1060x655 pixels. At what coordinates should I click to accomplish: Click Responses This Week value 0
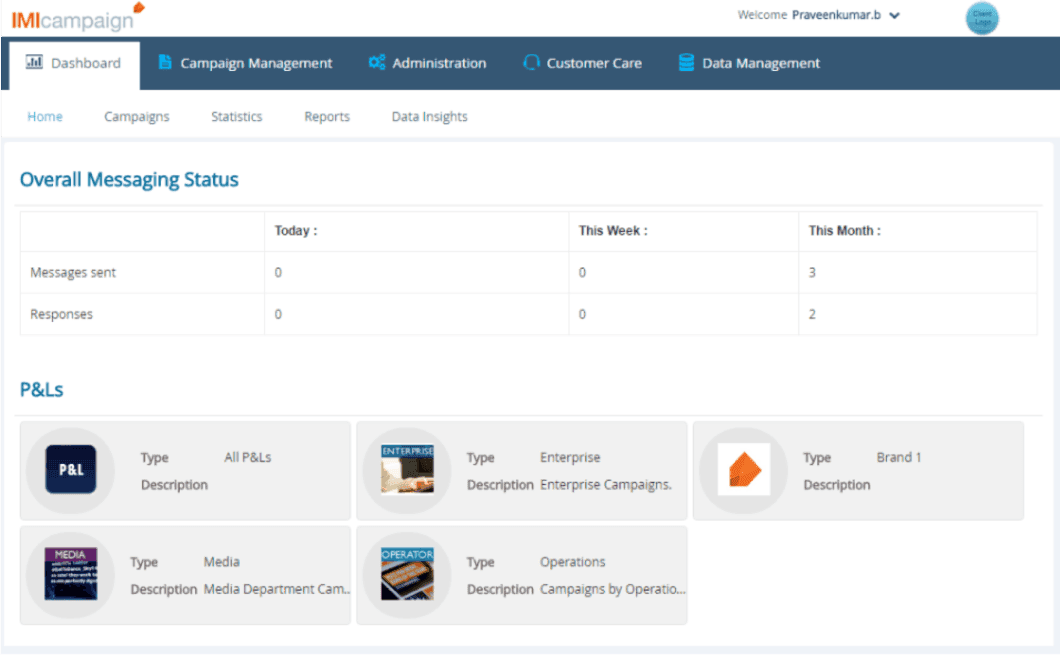(582, 314)
